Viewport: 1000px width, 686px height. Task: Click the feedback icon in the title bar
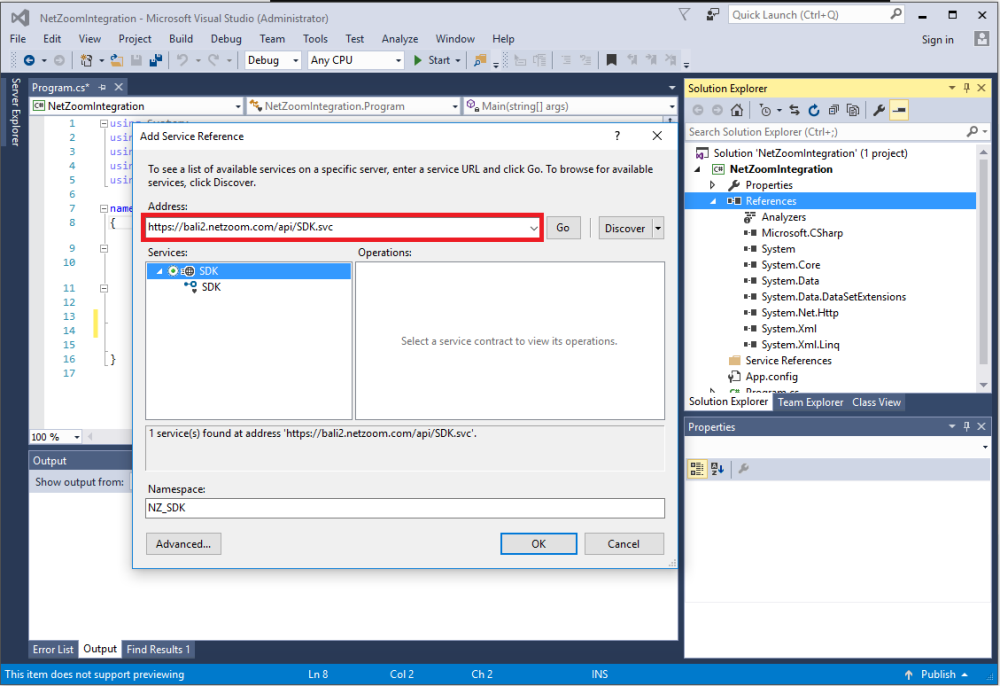point(712,15)
